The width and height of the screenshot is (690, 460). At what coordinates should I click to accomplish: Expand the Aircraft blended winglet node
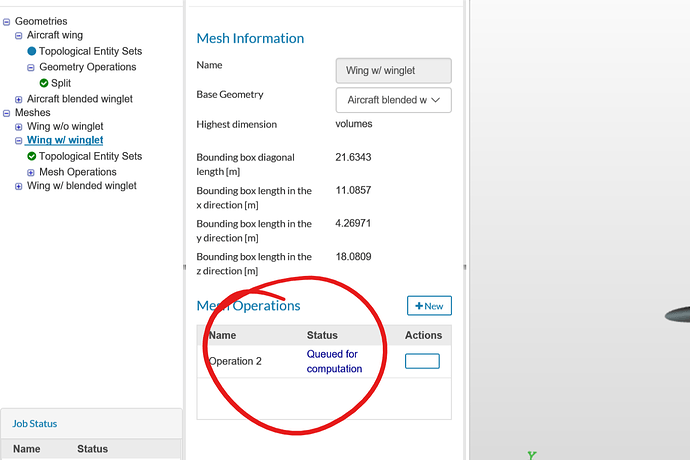pos(18,99)
